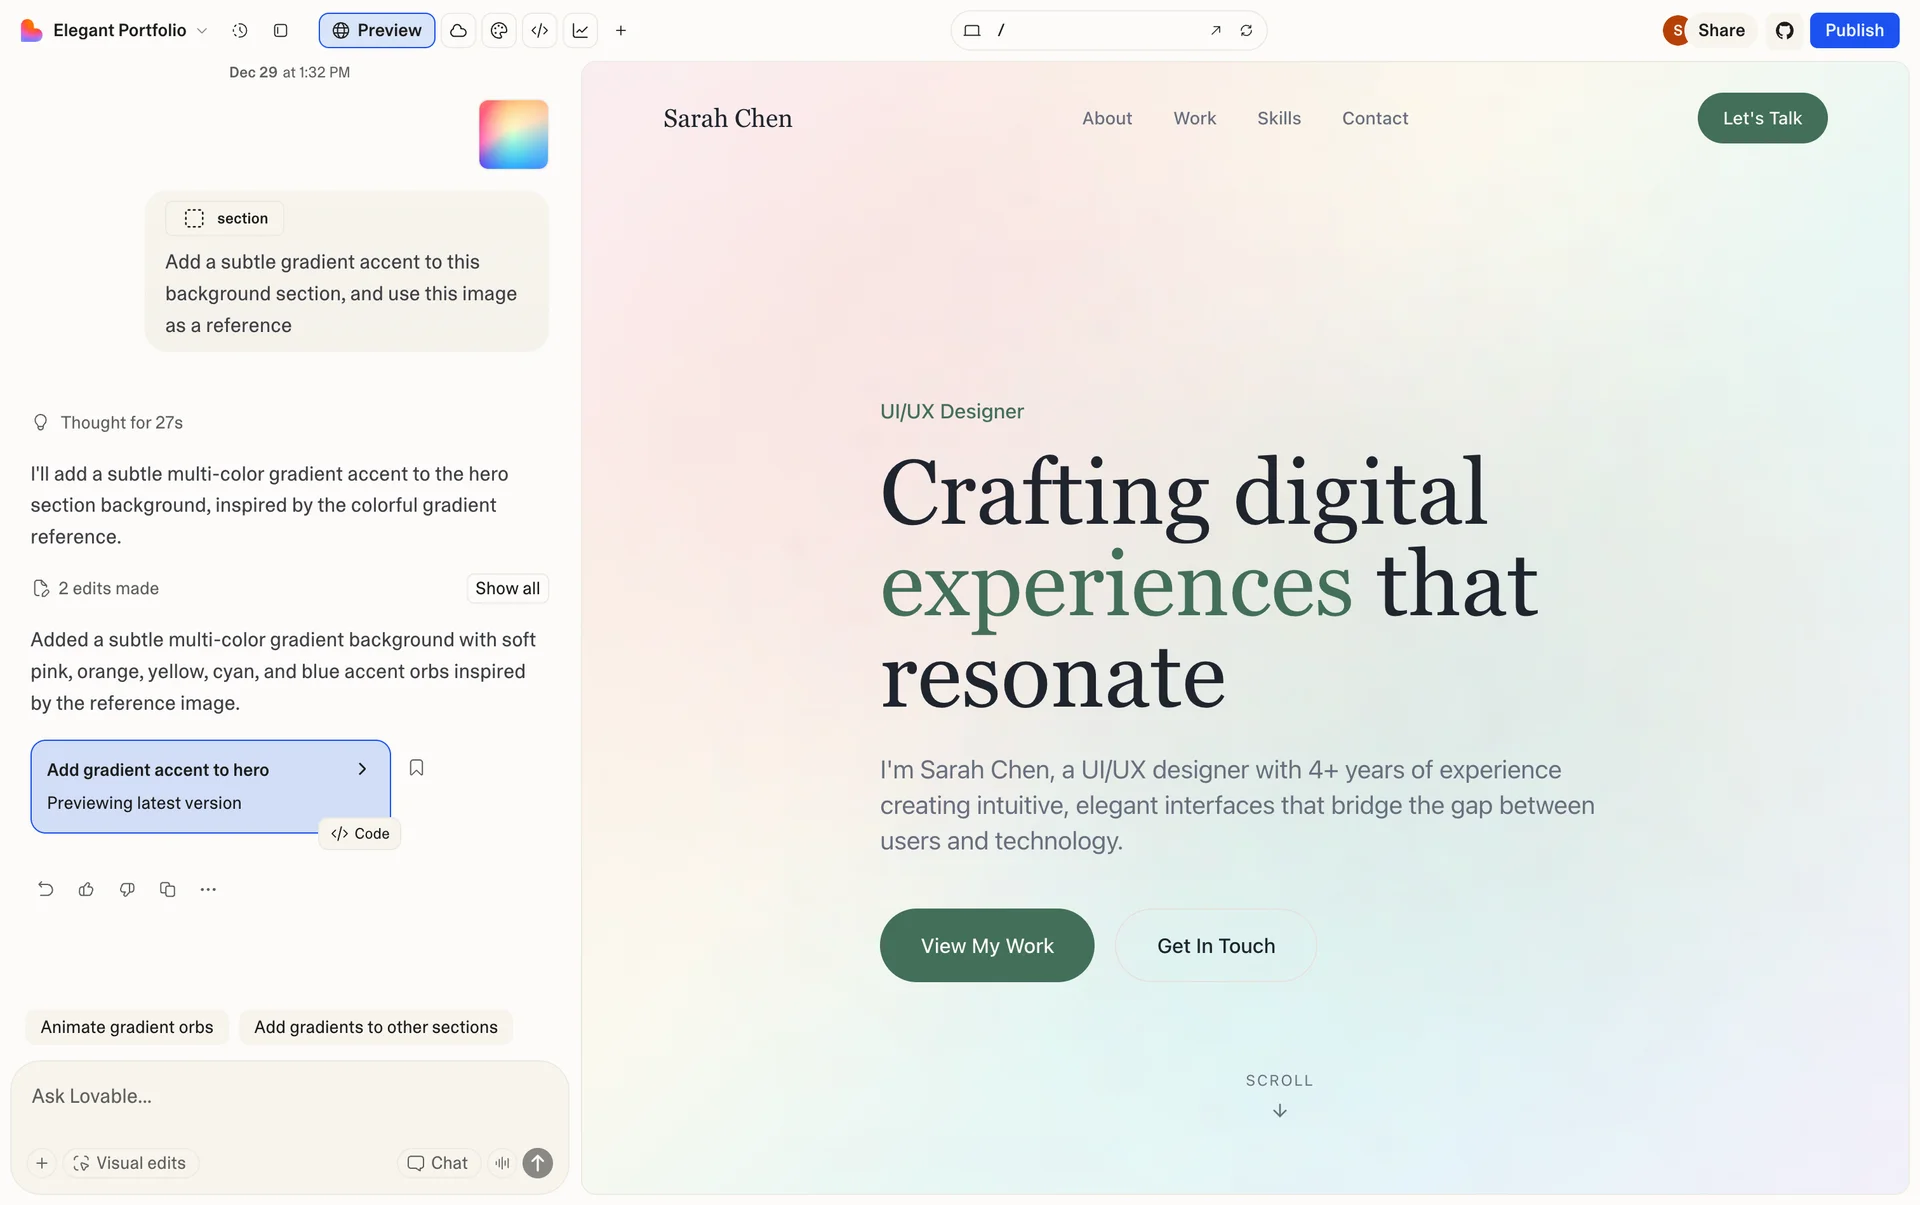Click Show all edits button

(x=507, y=589)
